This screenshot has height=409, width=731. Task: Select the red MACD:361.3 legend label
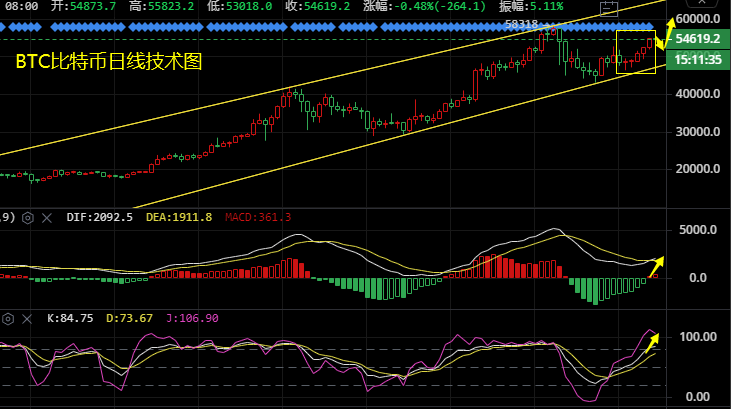[x=257, y=217]
